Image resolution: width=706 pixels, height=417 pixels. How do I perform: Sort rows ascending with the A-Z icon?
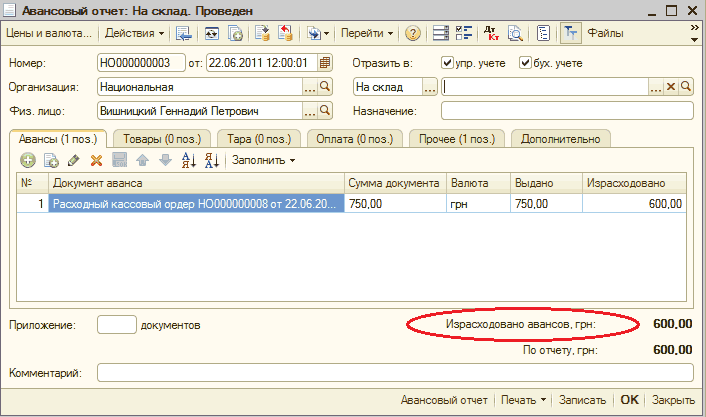point(187,160)
